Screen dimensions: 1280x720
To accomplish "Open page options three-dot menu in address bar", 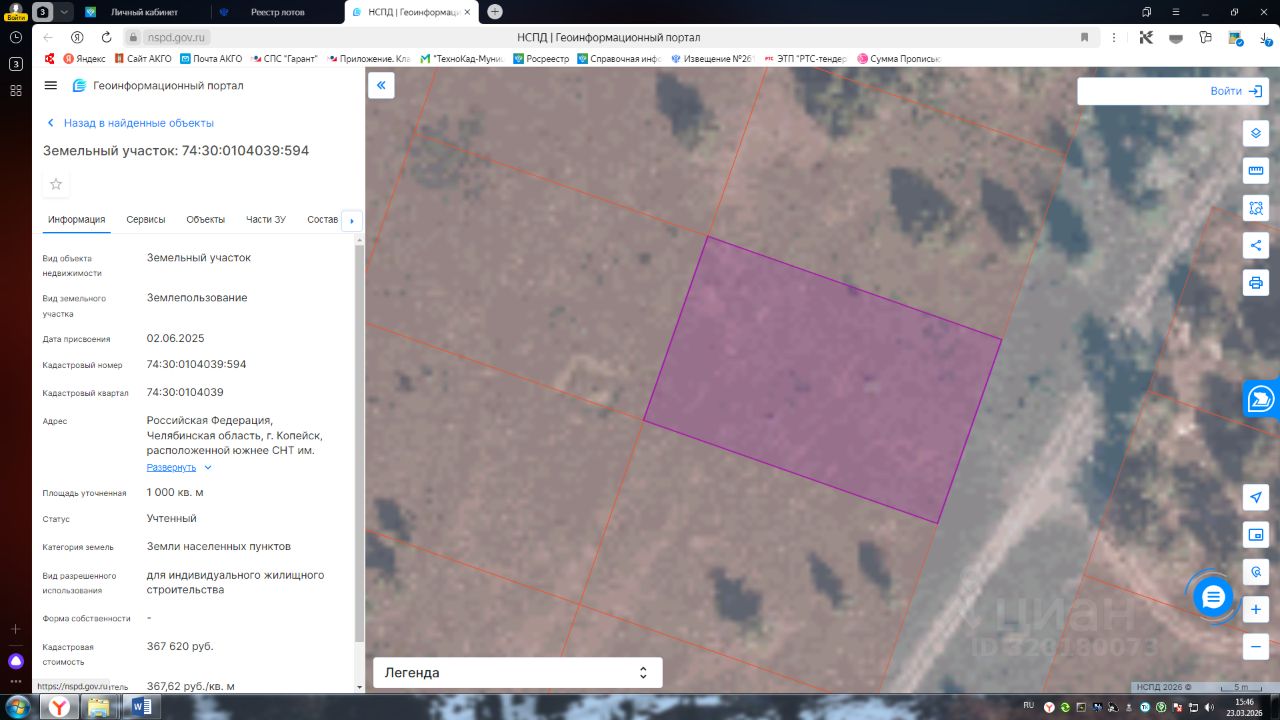I will point(1114,37).
